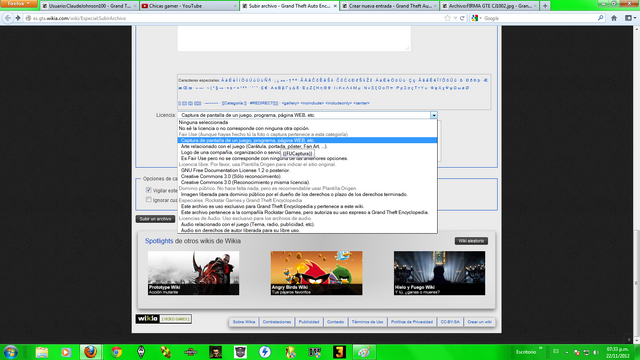
Task: Select 'pertenece a la compañía Rockstar Games' option
Action: pos(307,212)
